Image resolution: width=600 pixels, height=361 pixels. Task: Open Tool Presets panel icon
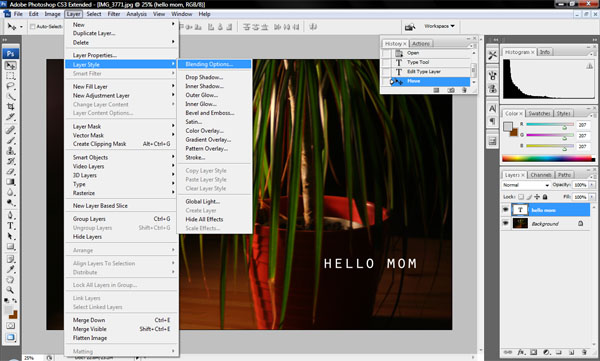(x=492, y=56)
